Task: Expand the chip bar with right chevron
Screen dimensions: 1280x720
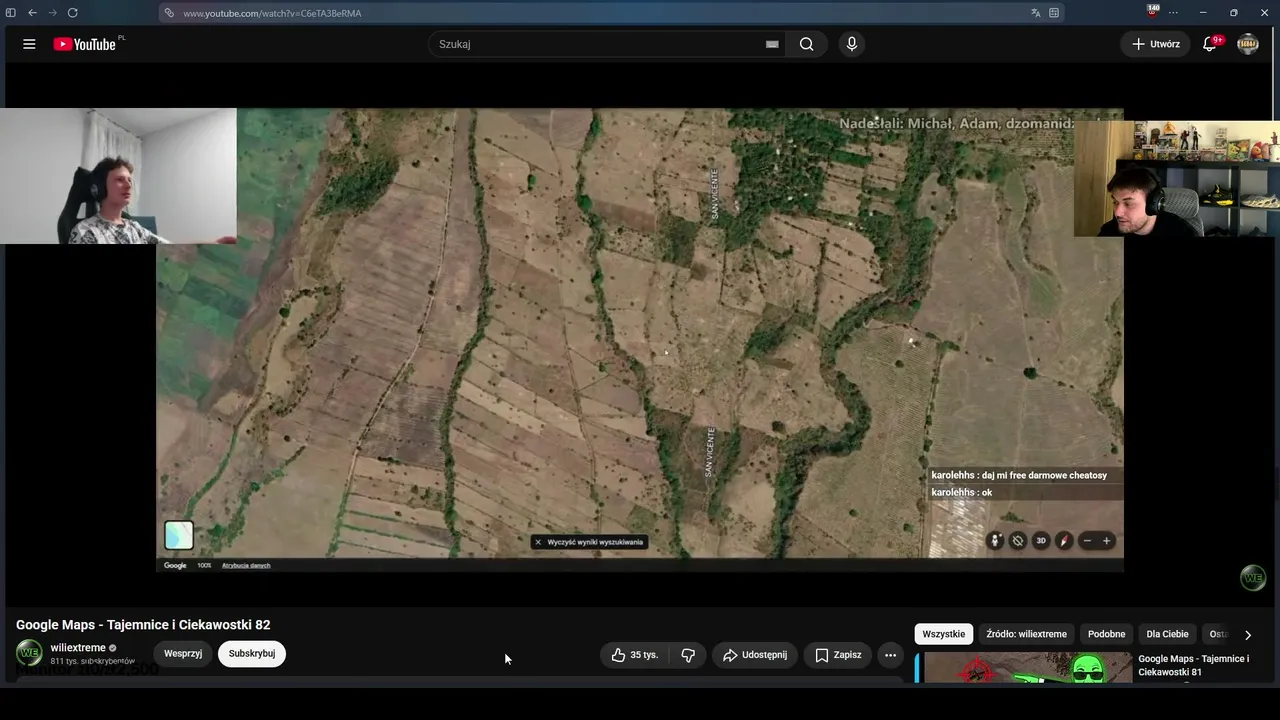Action: [x=1247, y=634]
